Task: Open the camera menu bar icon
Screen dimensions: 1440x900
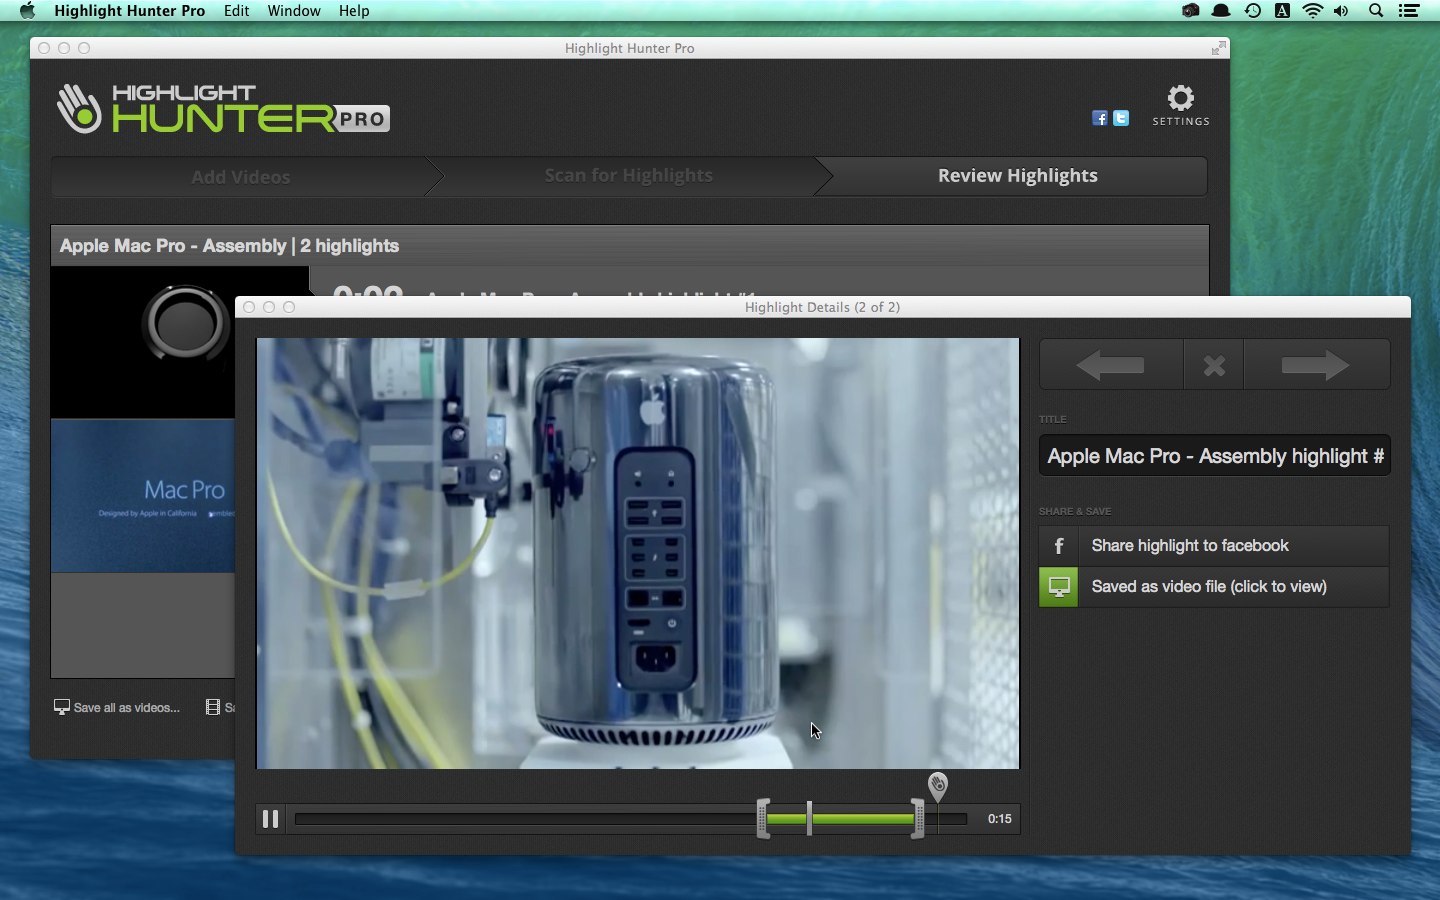Action: click(1190, 11)
